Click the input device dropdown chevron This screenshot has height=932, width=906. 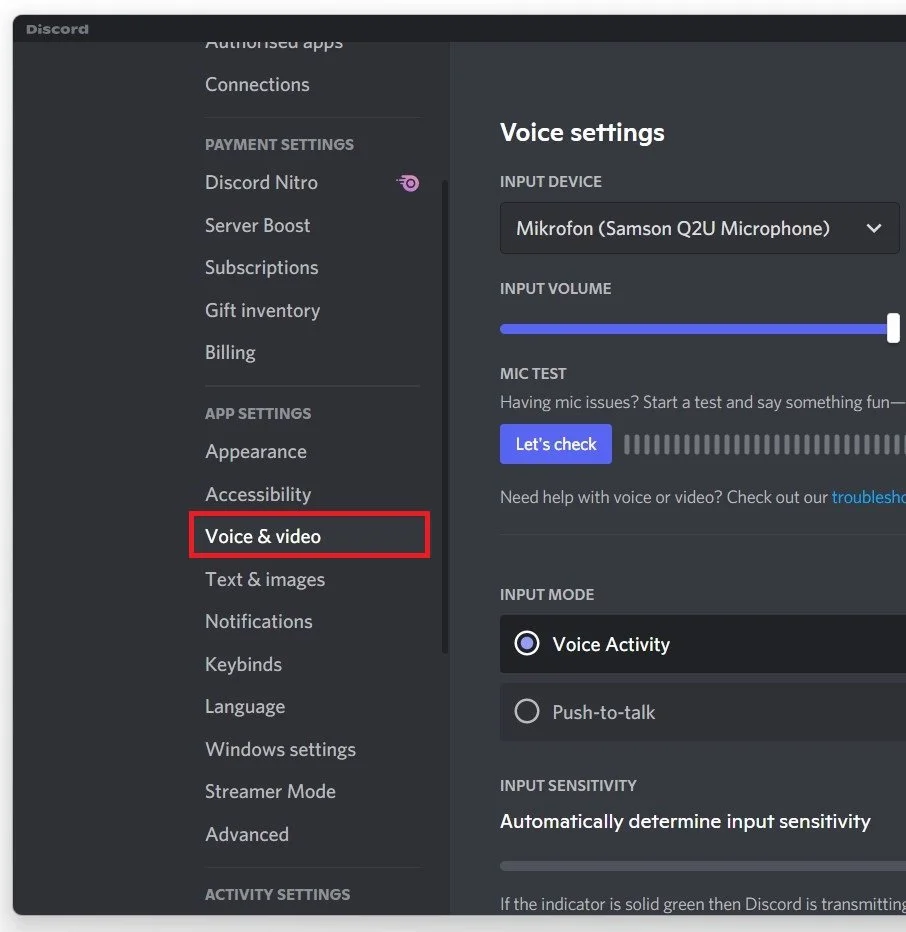pyautogui.click(x=873, y=228)
